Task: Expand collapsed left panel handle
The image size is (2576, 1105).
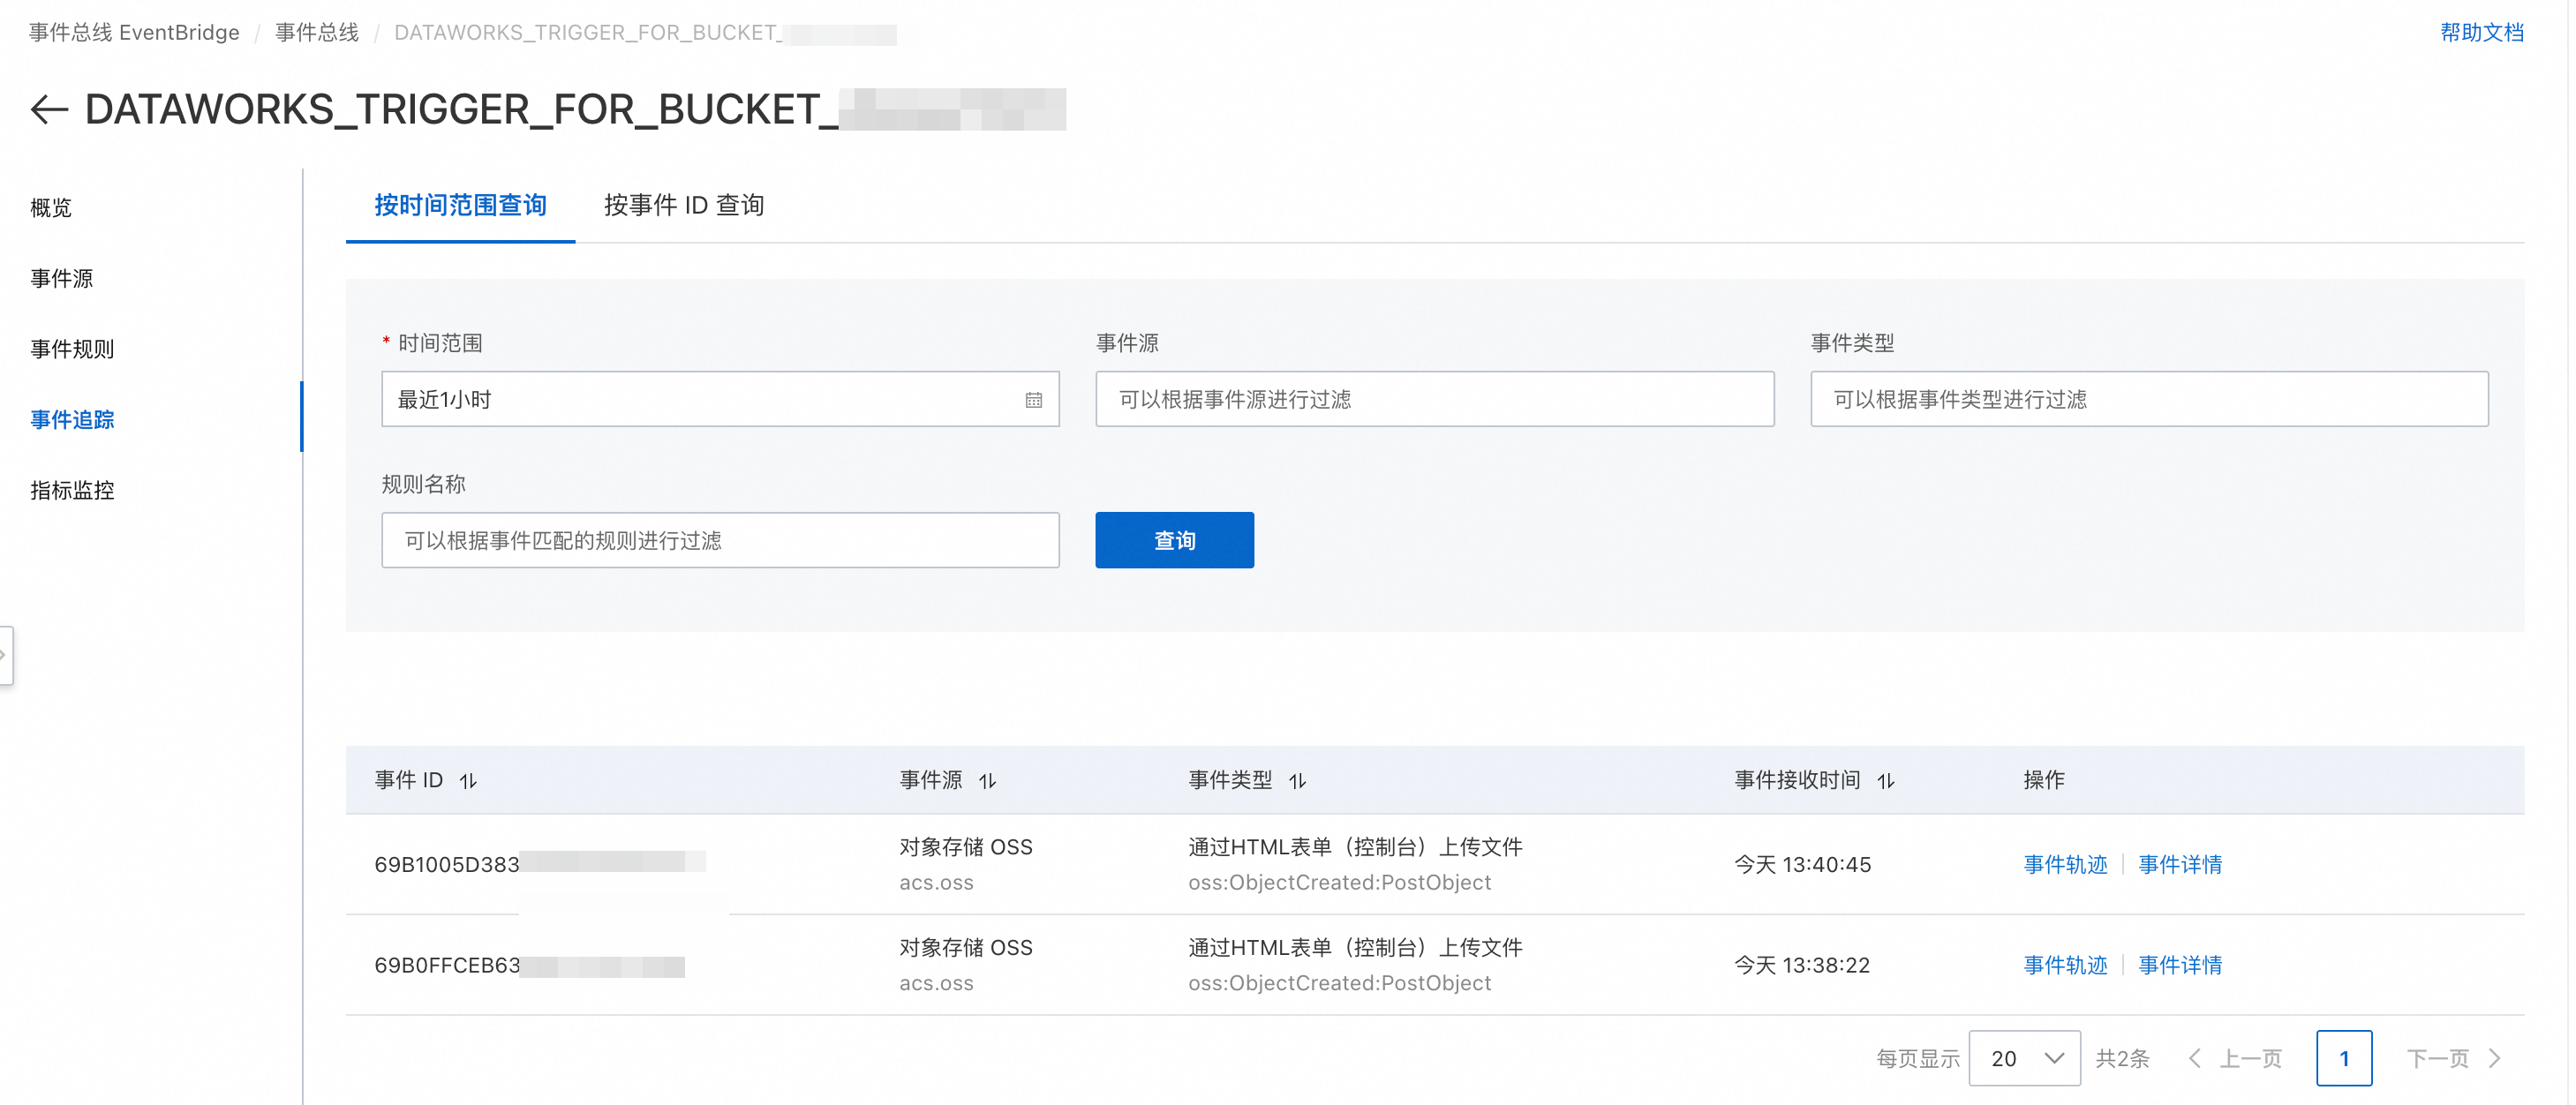Action: (5, 655)
